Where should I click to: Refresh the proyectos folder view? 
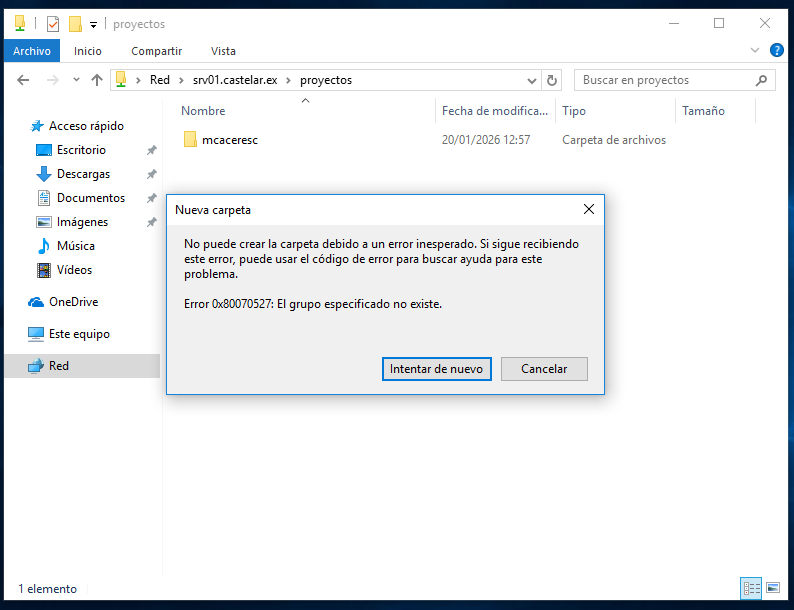click(551, 80)
